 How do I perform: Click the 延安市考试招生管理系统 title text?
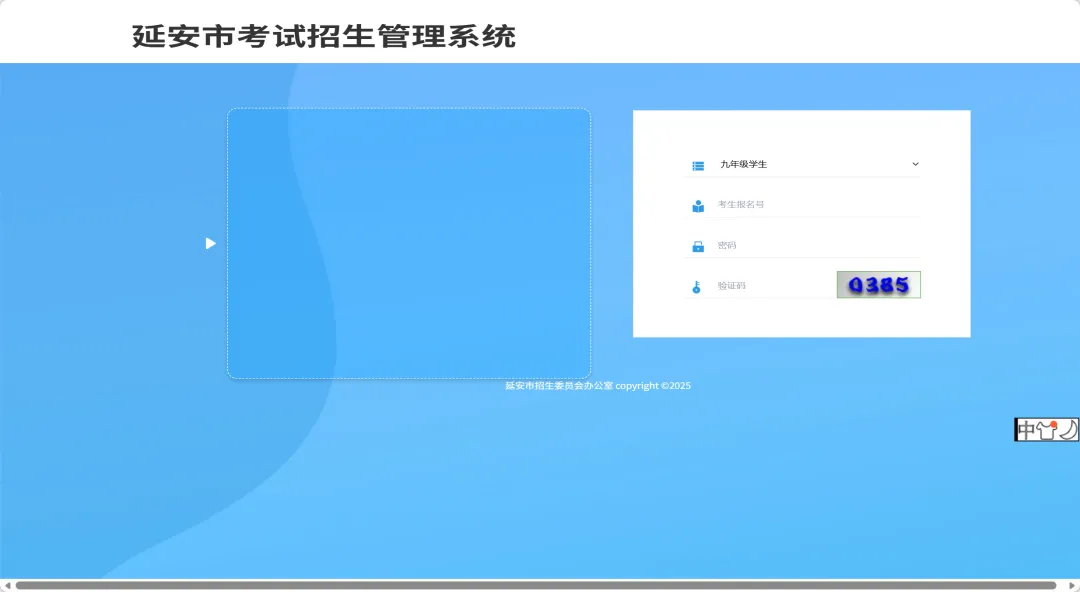pos(324,37)
